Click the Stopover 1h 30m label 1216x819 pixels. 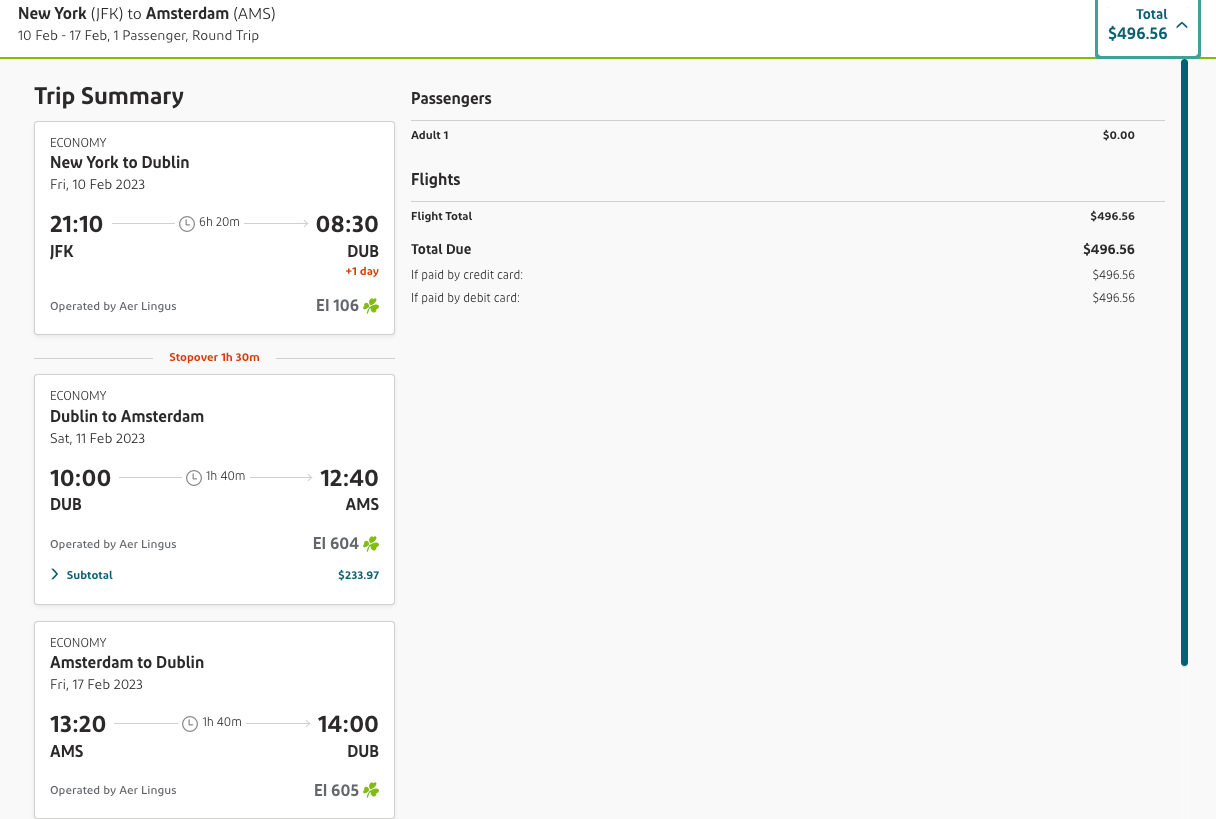pyautogui.click(x=214, y=357)
